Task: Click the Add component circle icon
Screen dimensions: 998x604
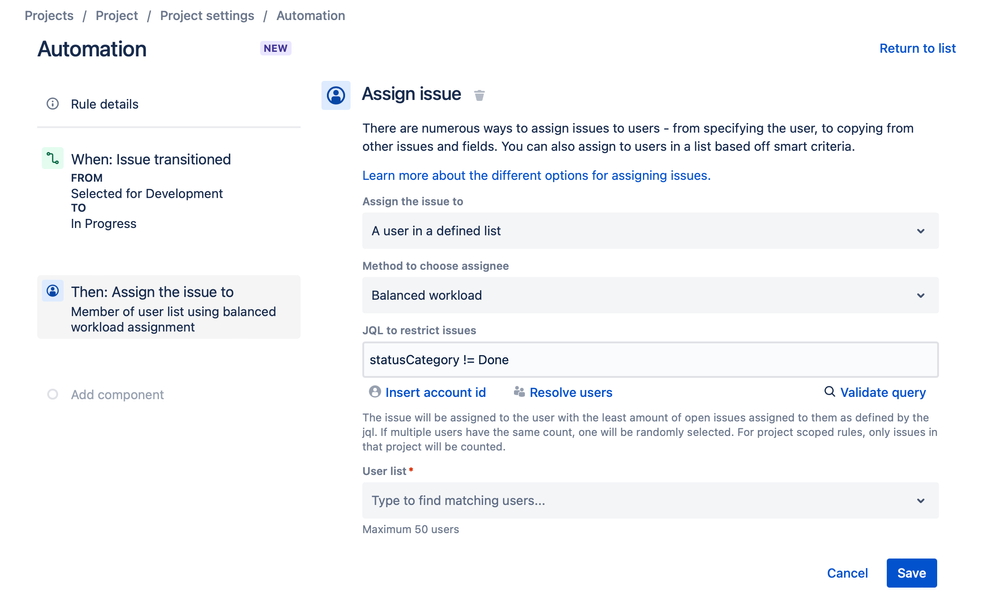Action: (53, 395)
